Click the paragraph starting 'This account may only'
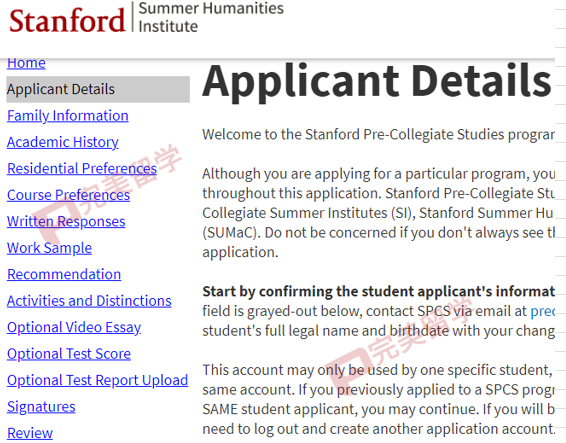 click(378, 400)
